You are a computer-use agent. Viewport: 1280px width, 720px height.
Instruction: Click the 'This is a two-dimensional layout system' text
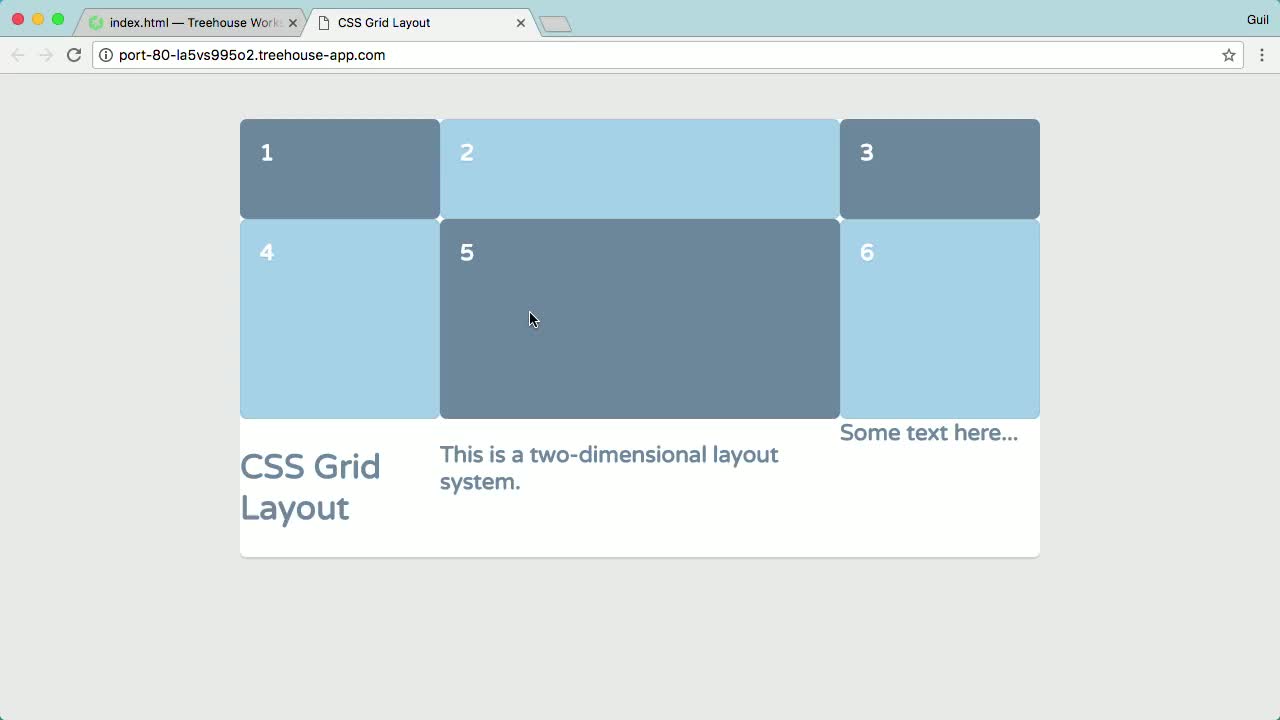coord(609,467)
